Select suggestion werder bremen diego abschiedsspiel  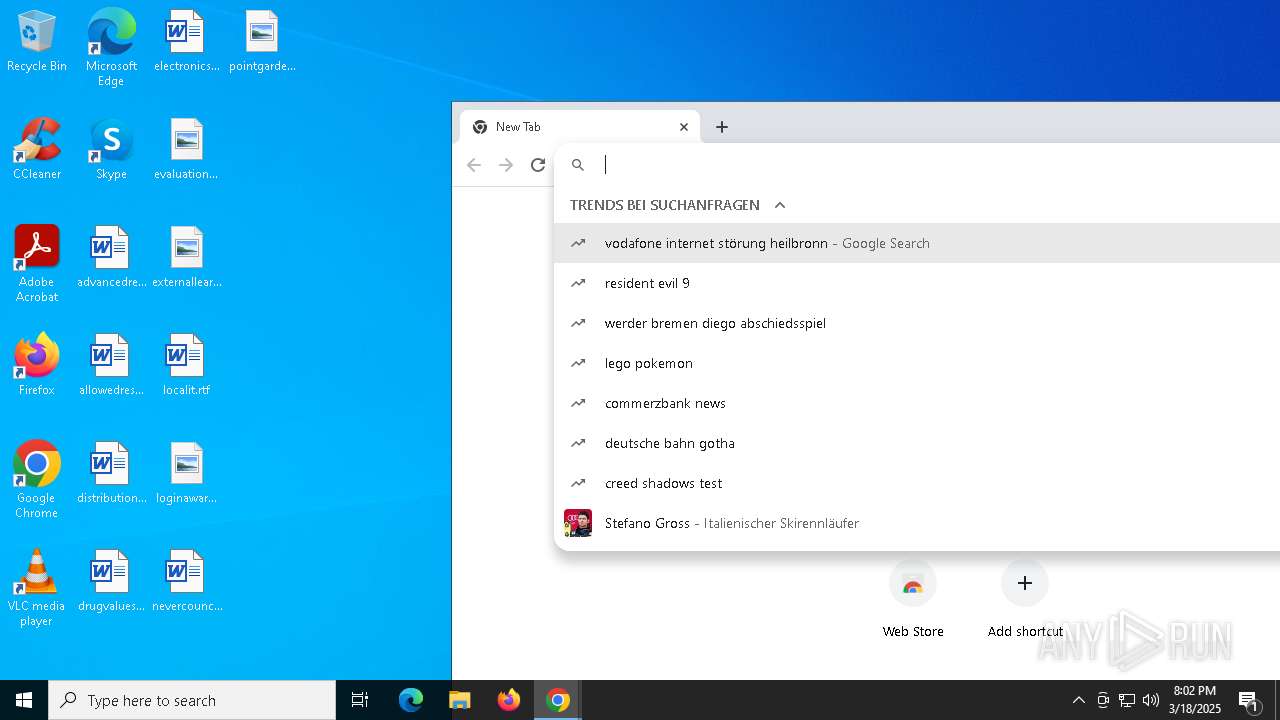[x=917, y=323]
